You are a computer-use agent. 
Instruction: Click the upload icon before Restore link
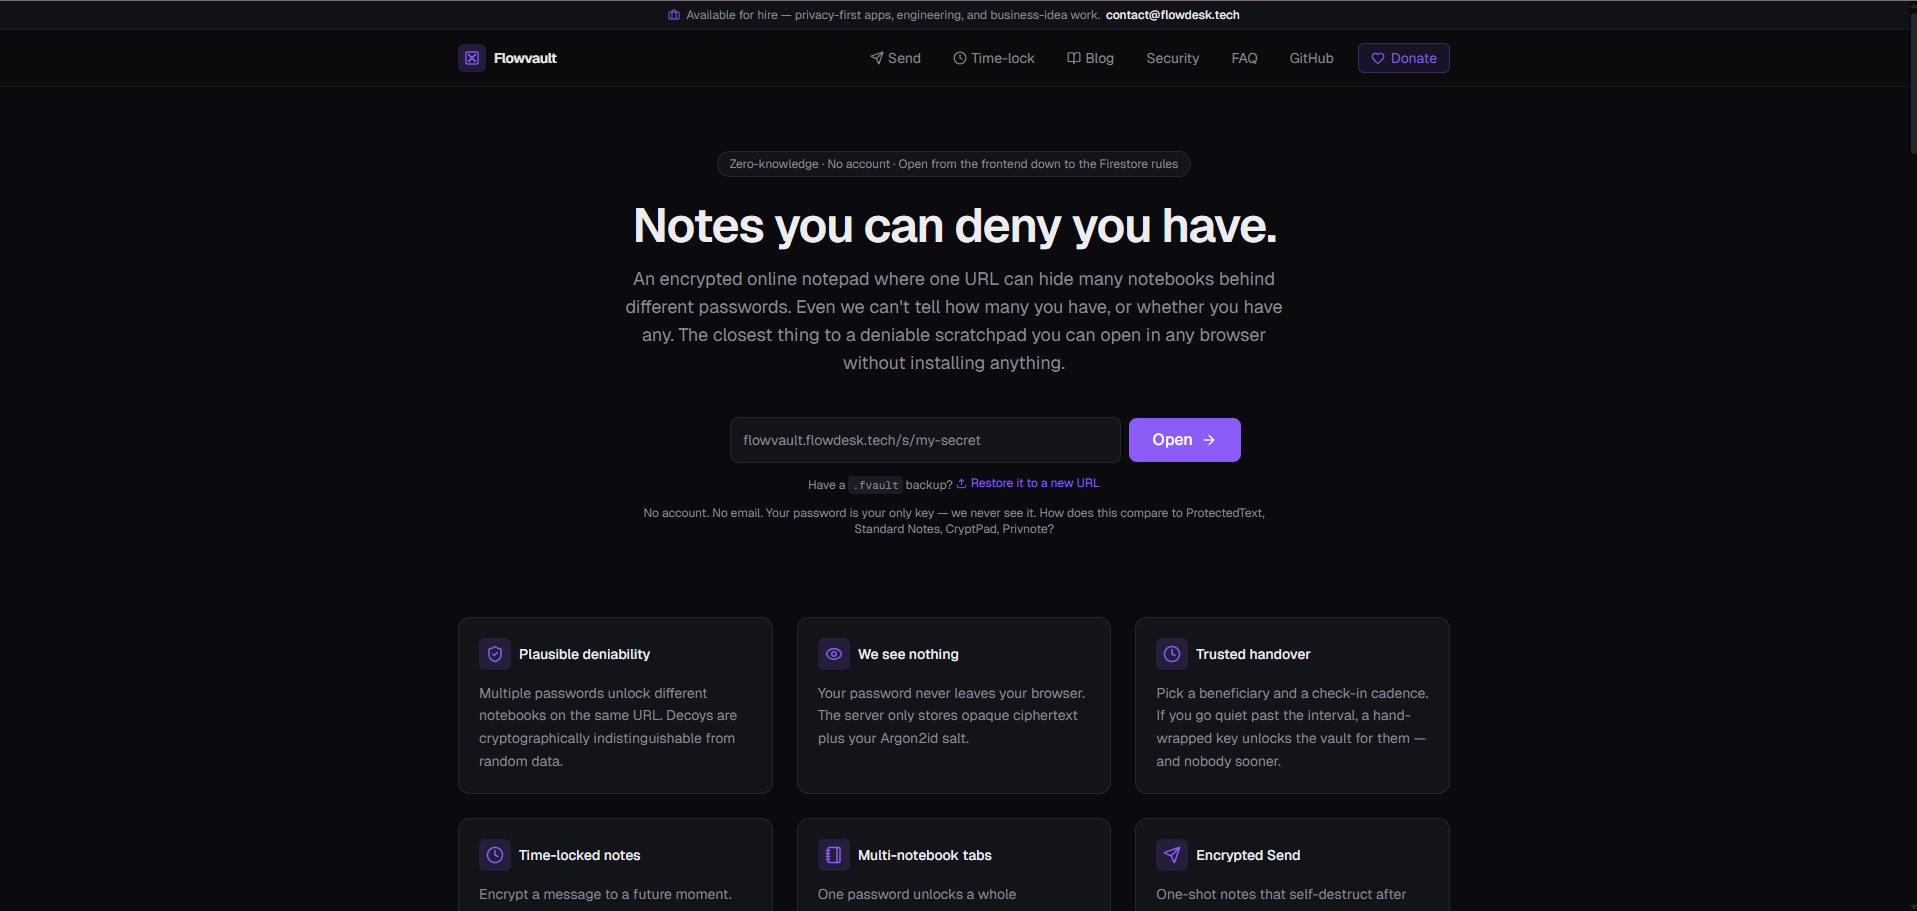click(x=962, y=483)
